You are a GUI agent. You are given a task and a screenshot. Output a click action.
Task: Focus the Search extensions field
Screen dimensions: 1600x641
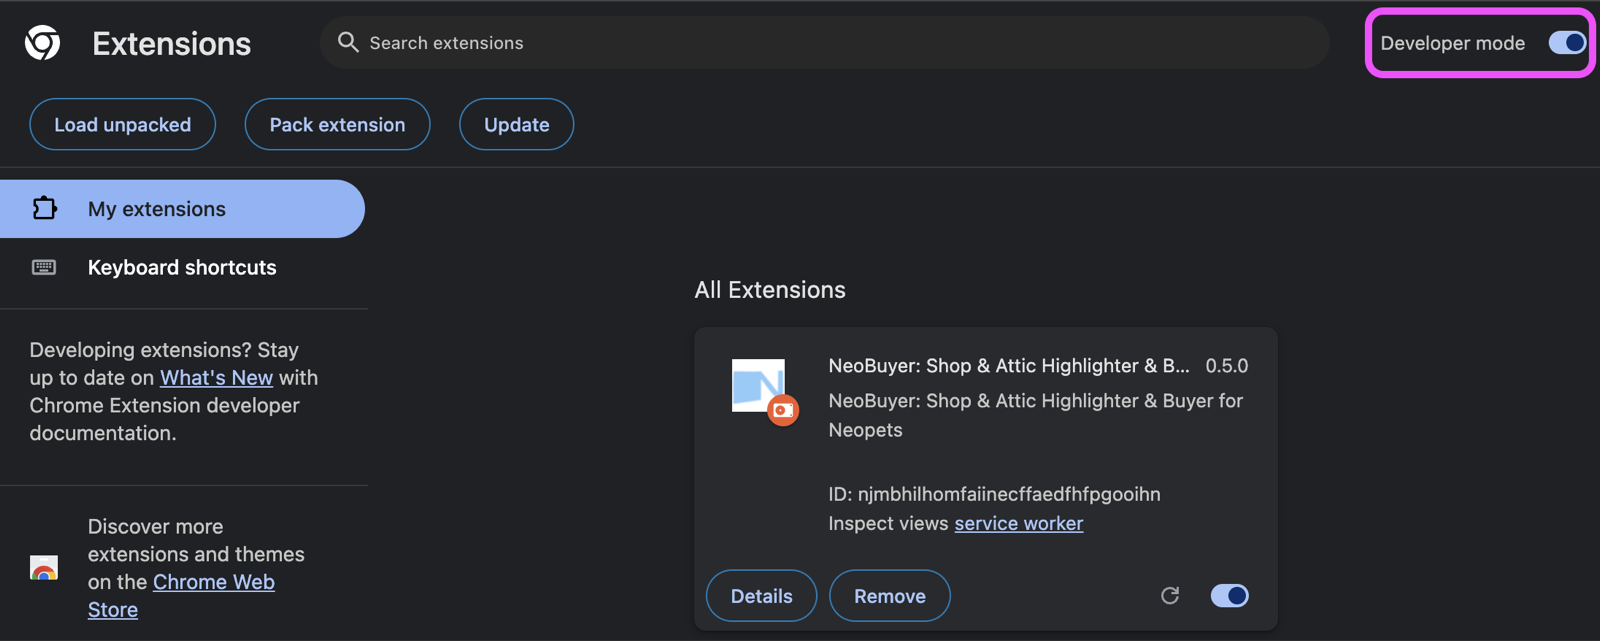pos(824,42)
